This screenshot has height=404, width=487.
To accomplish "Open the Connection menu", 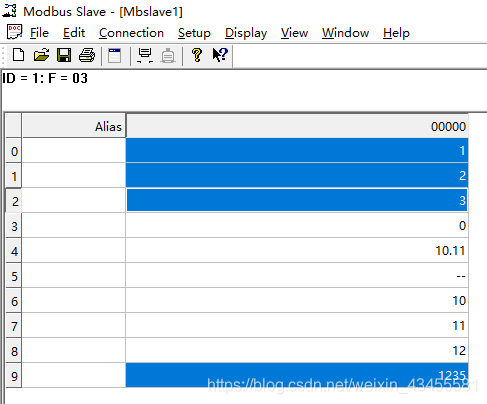I will [131, 33].
